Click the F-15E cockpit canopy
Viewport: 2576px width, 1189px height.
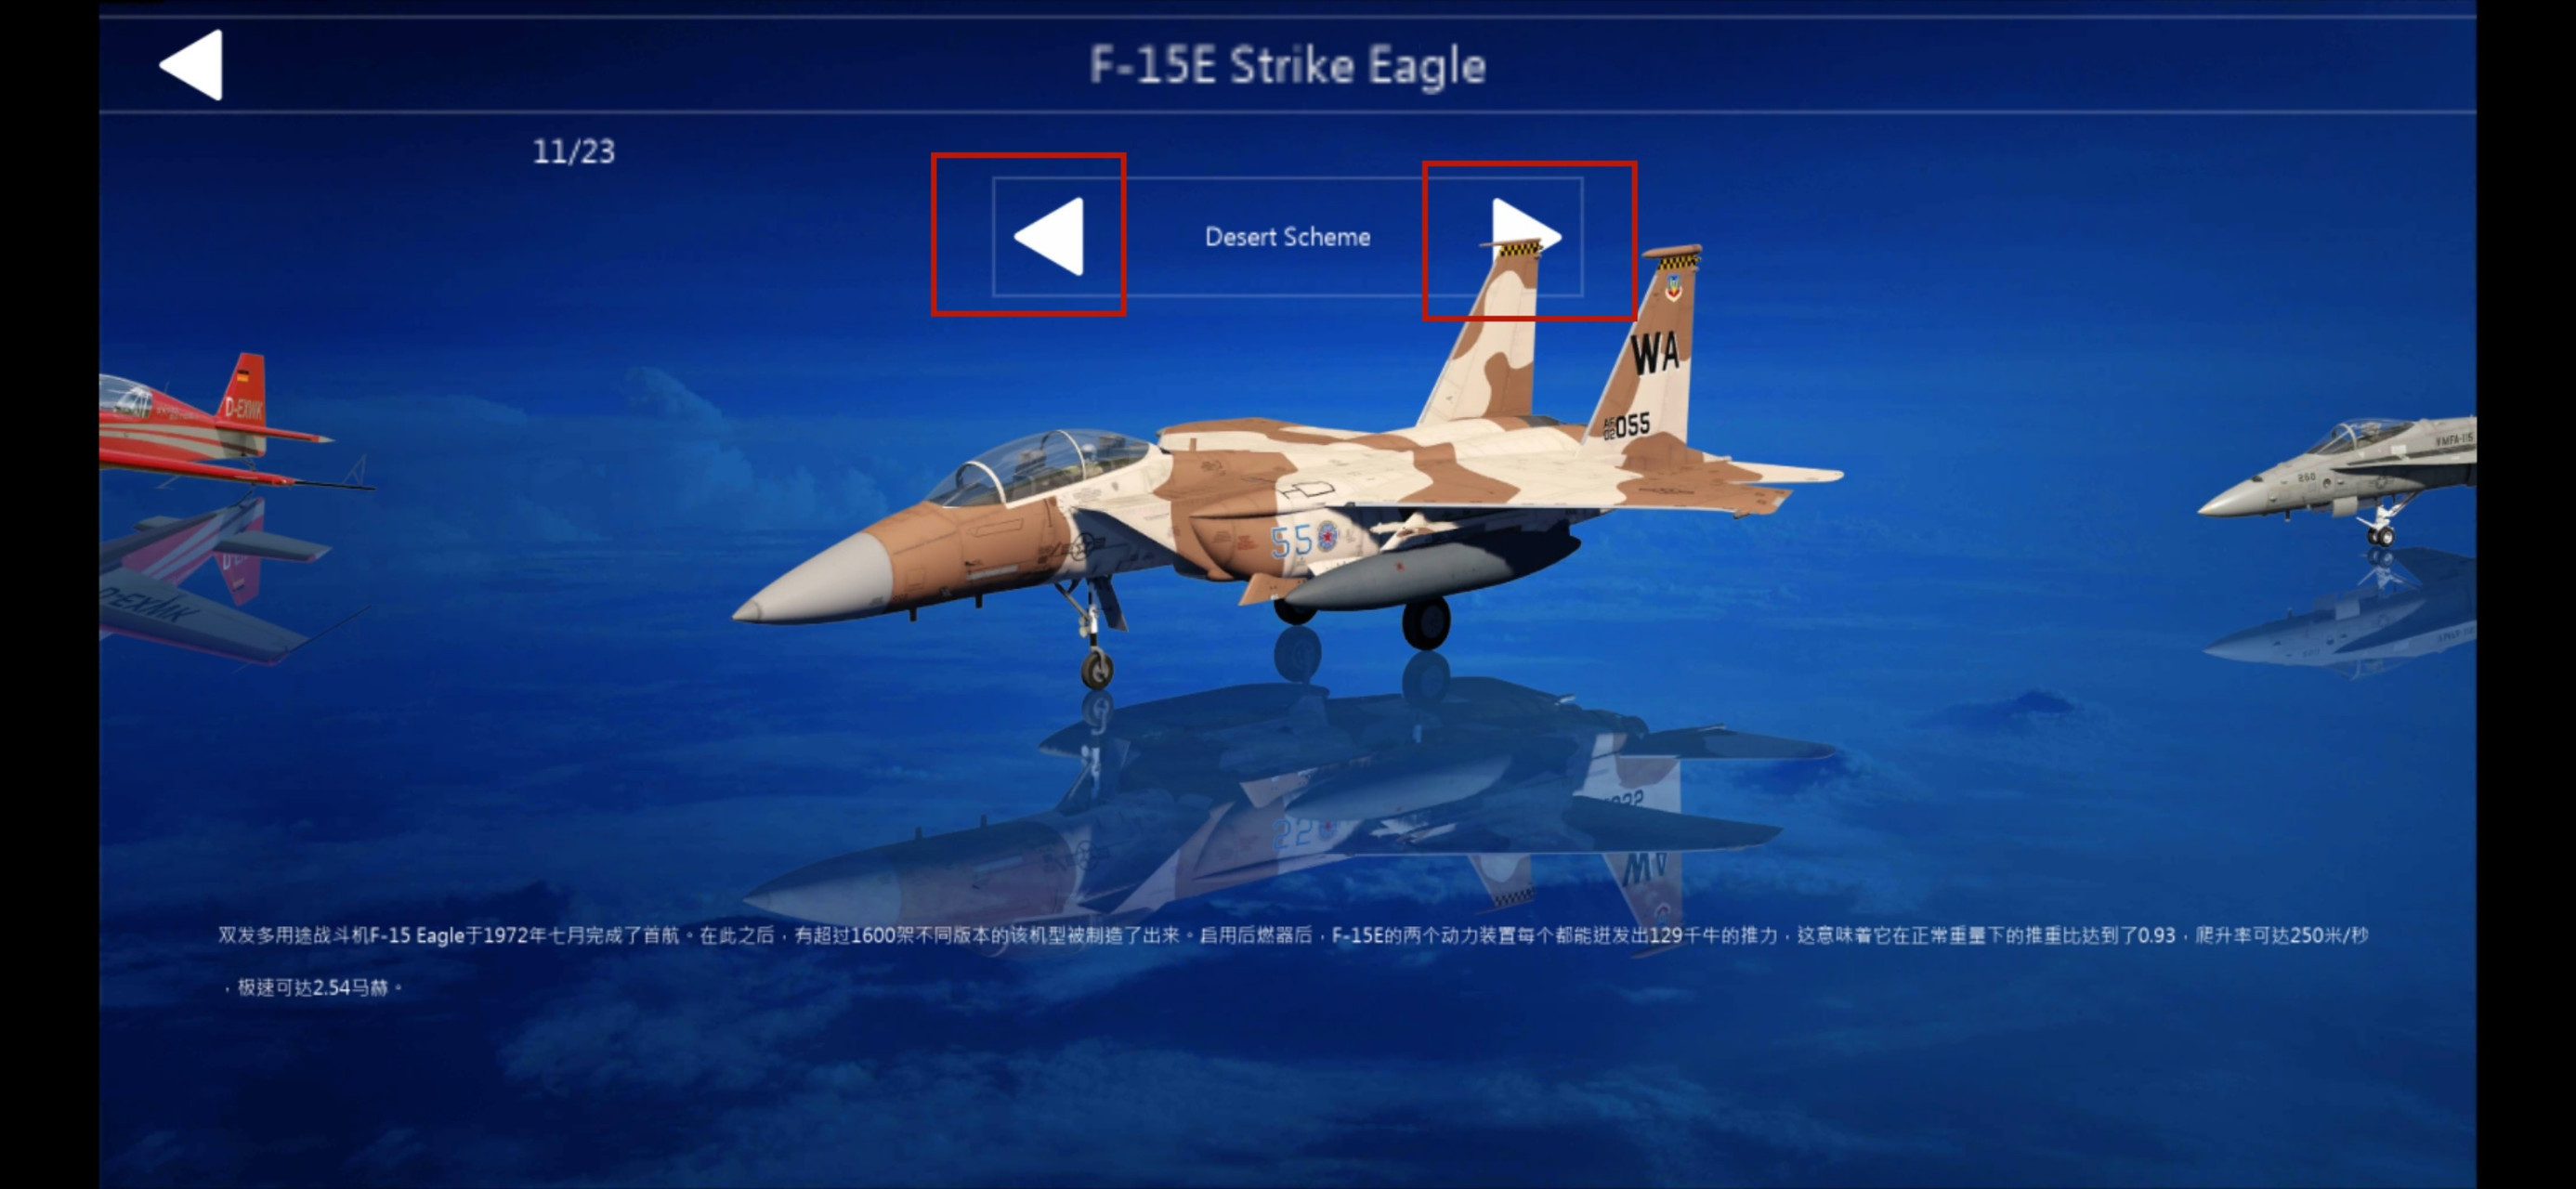click(x=1040, y=464)
